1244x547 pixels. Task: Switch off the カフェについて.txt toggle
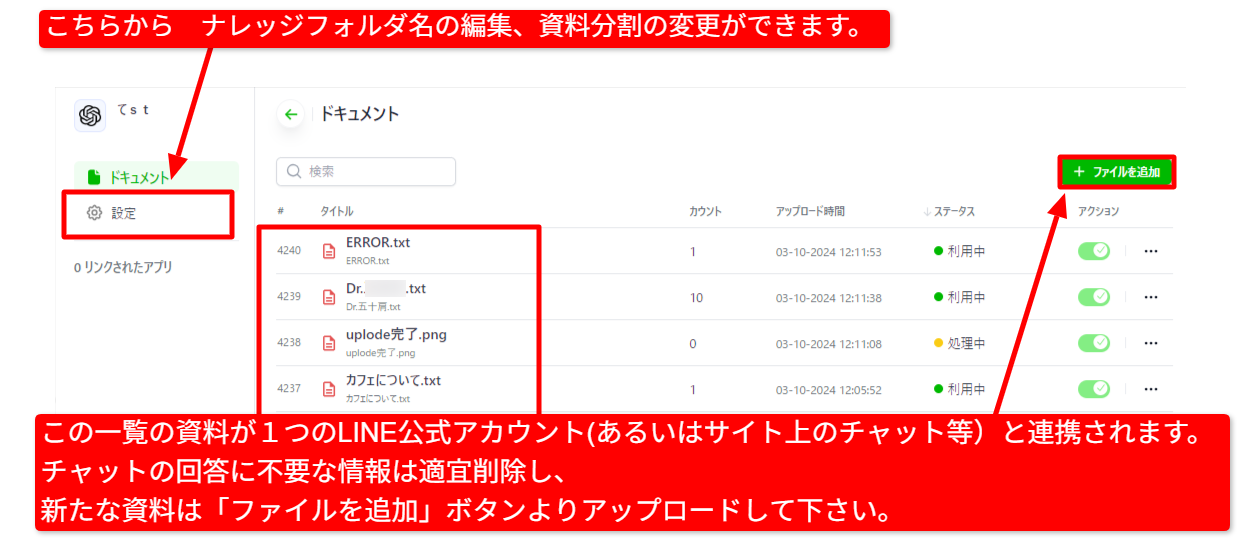coord(1093,389)
